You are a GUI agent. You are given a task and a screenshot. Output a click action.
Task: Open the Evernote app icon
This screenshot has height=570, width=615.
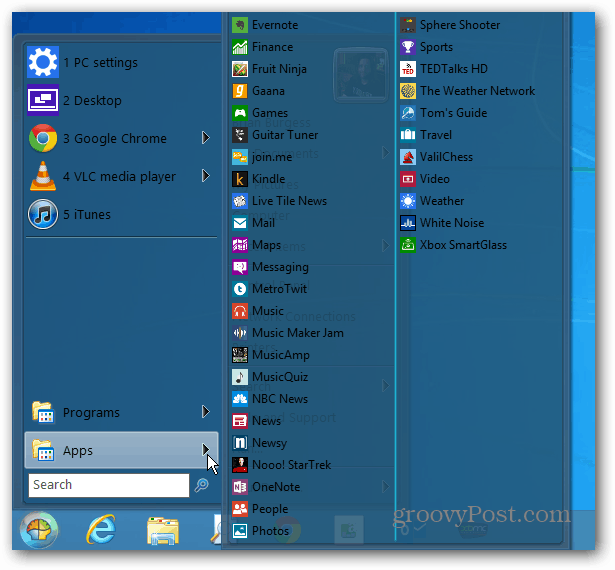240,25
